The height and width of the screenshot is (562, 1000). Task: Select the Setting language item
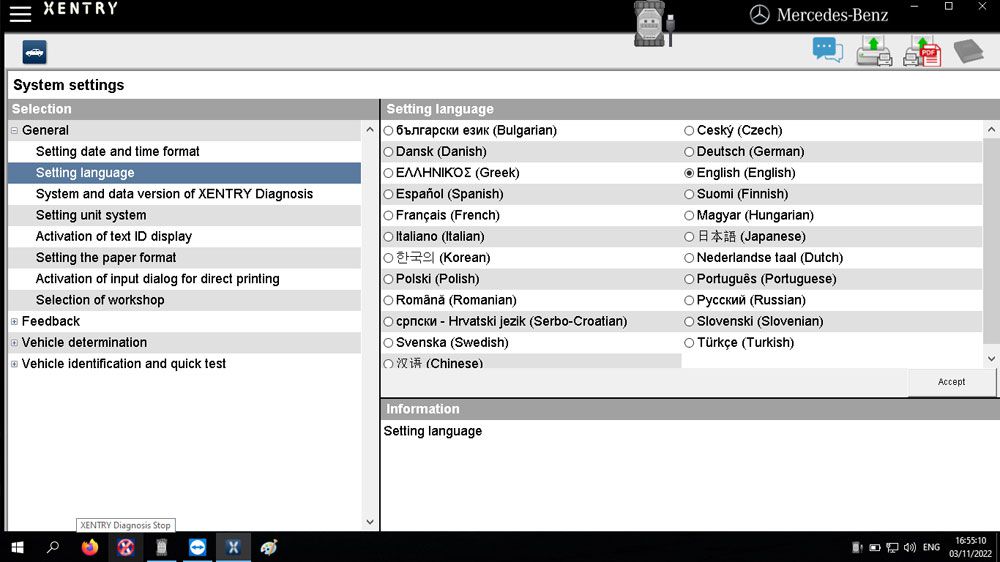click(x=184, y=173)
